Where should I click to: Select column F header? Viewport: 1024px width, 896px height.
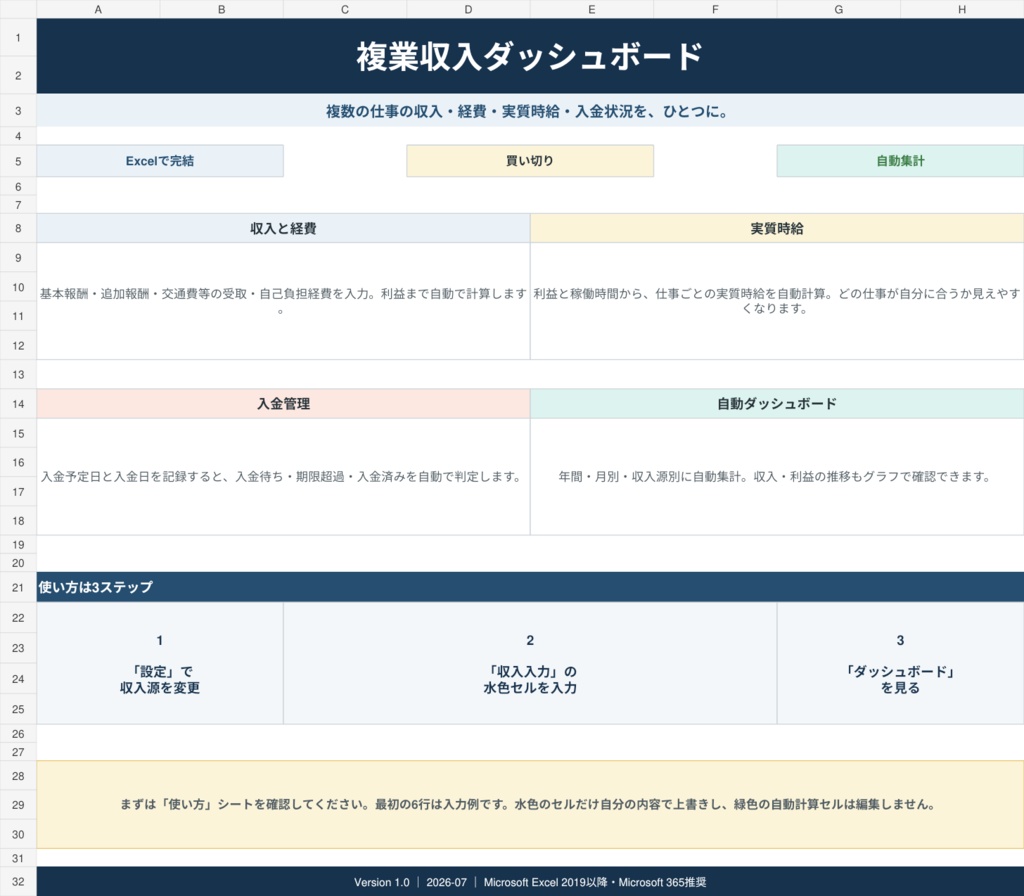(715, 9)
